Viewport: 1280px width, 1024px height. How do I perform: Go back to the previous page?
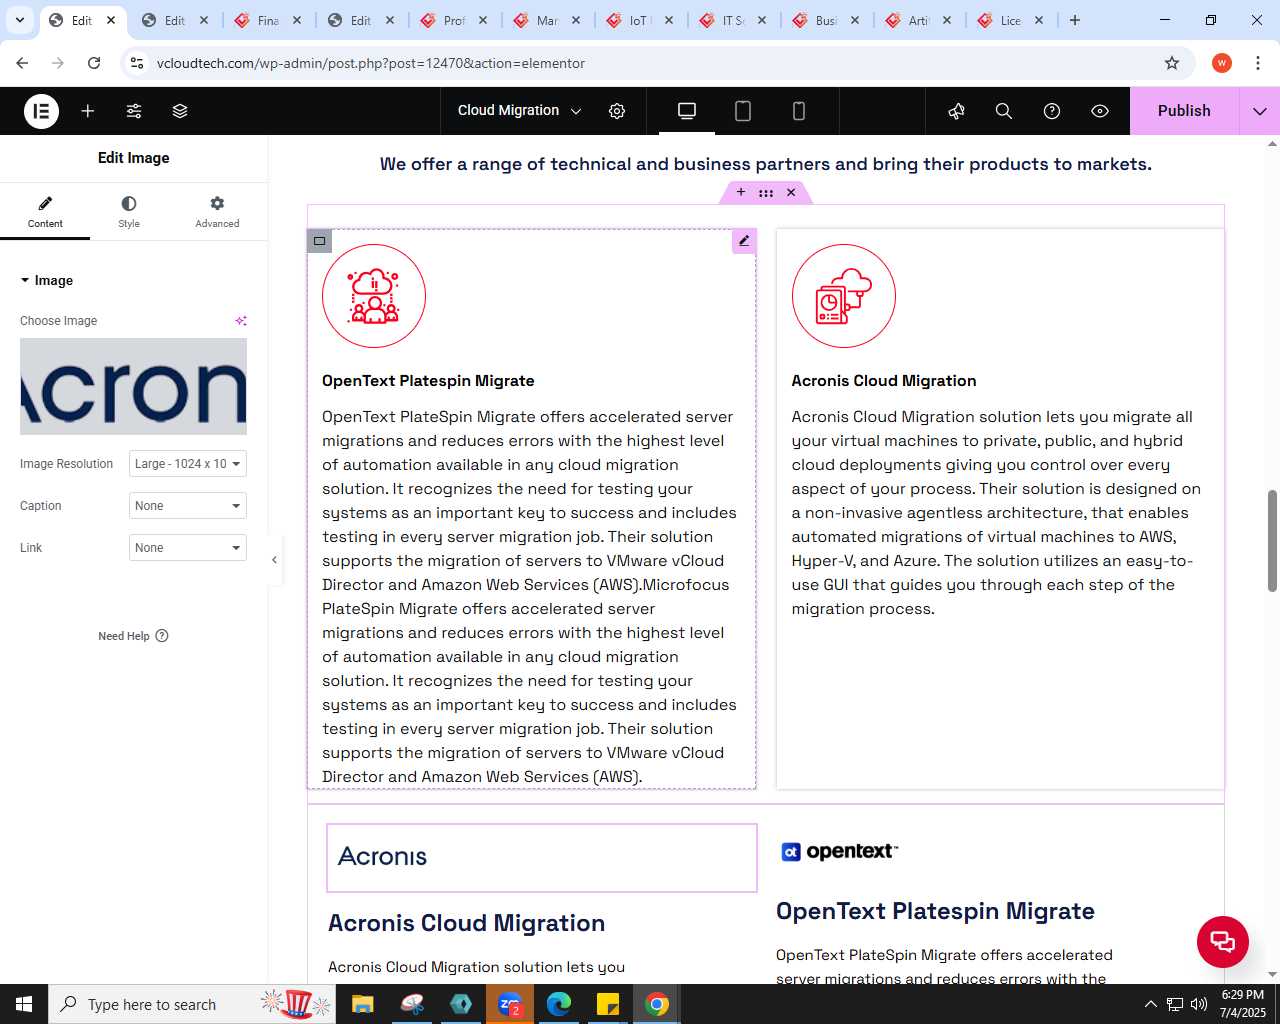[x=22, y=63]
